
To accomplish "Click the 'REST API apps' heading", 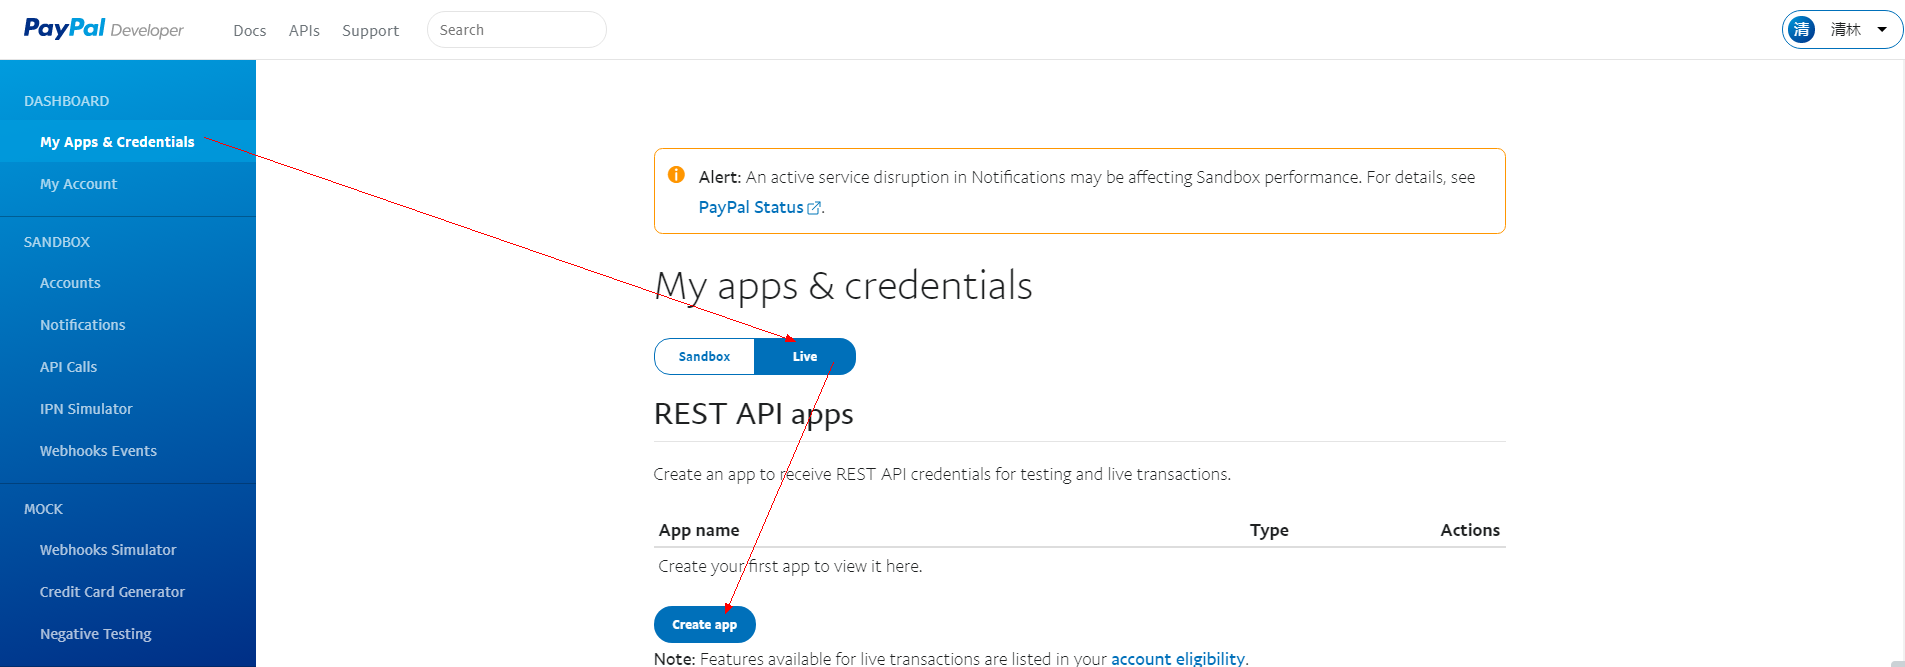I will (x=753, y=414).
